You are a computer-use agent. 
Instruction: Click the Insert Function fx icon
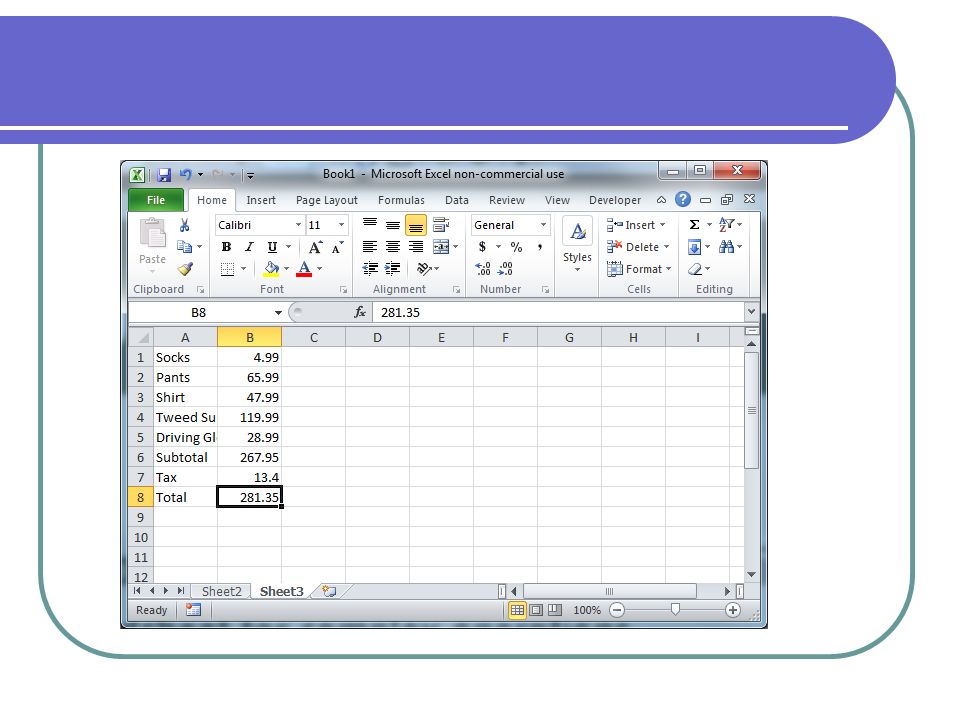coord(360,312)
